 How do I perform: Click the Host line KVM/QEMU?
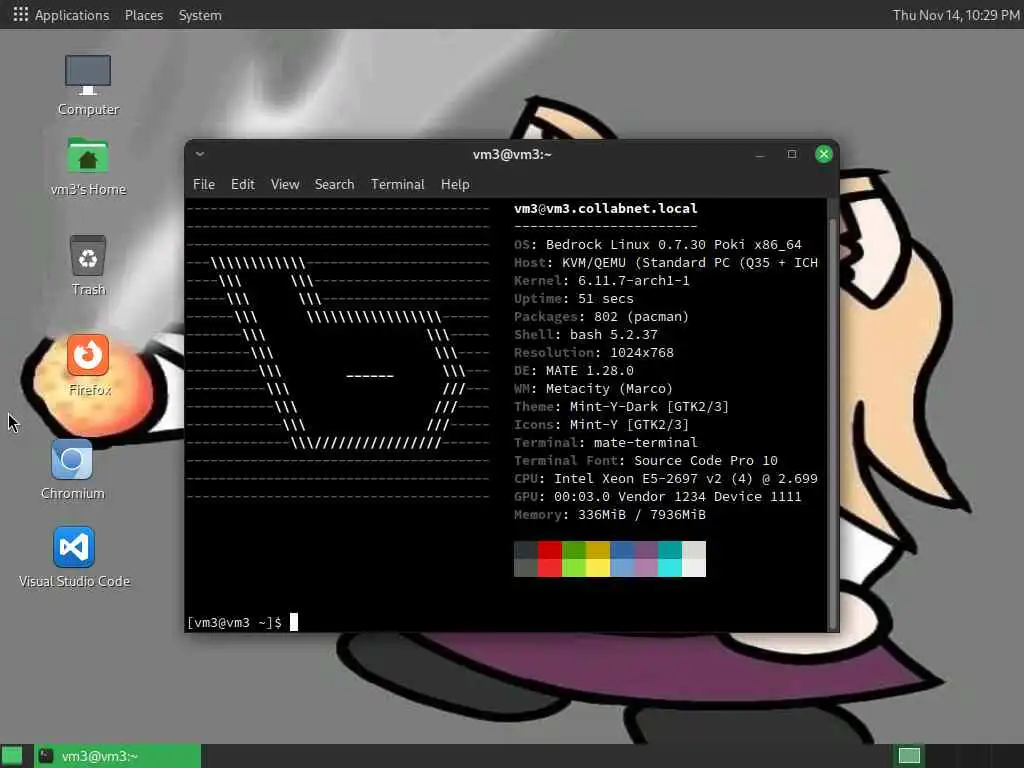pos(665,263)
